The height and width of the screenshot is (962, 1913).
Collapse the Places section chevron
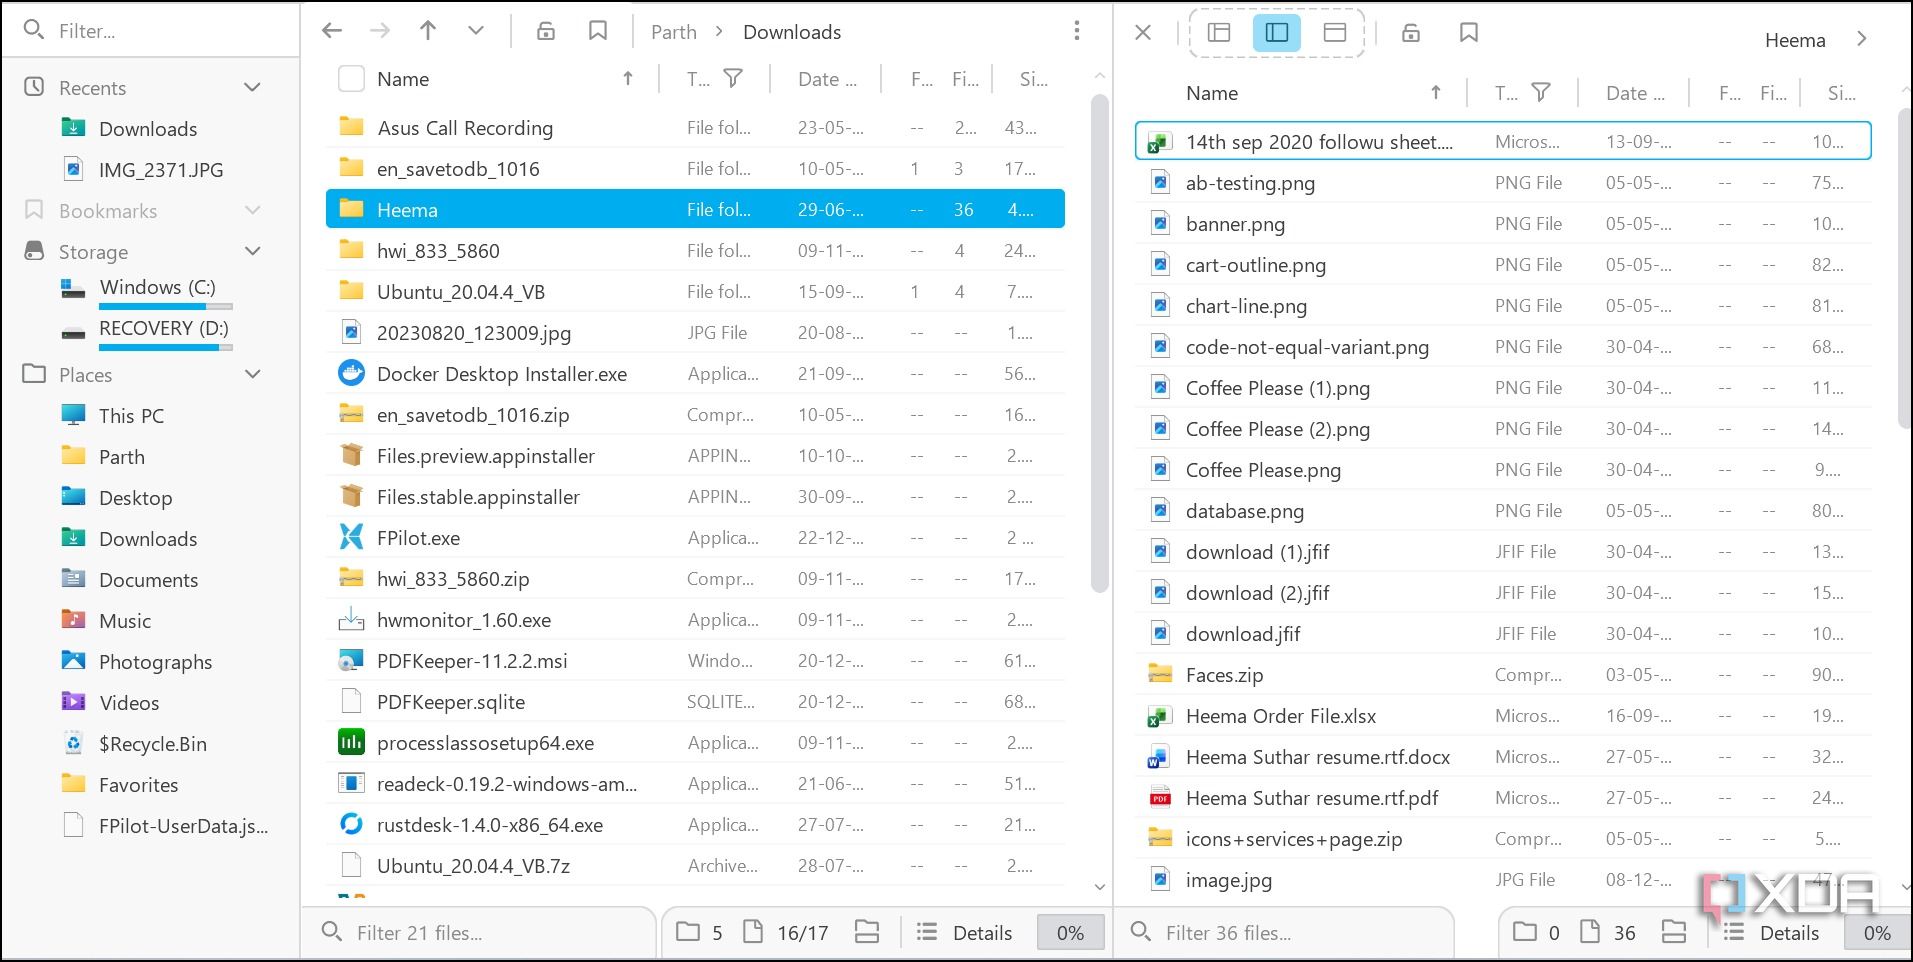pyautogui.click(x=253, y=375)
